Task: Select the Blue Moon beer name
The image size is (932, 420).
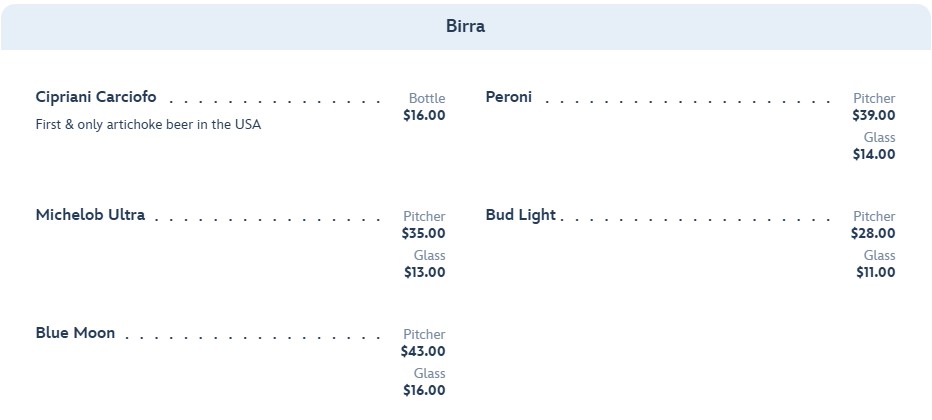Action: click(x=75, y=333)
